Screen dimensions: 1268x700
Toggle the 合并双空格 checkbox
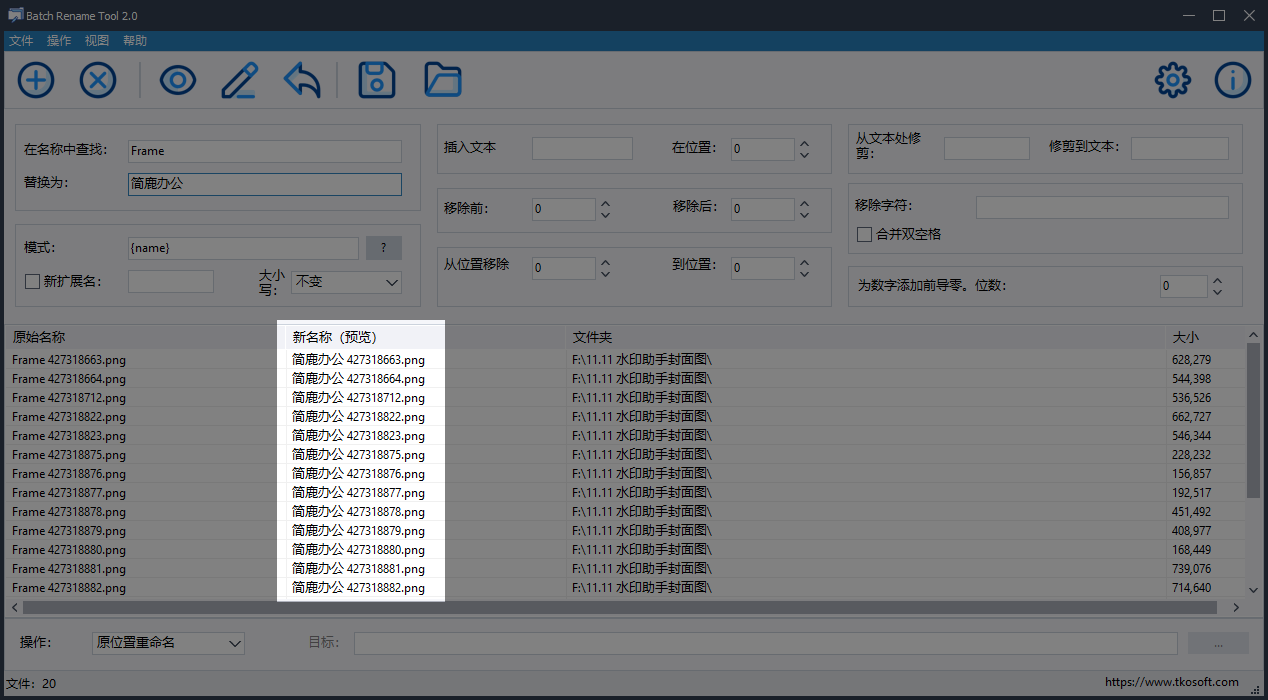pos(865,234)
